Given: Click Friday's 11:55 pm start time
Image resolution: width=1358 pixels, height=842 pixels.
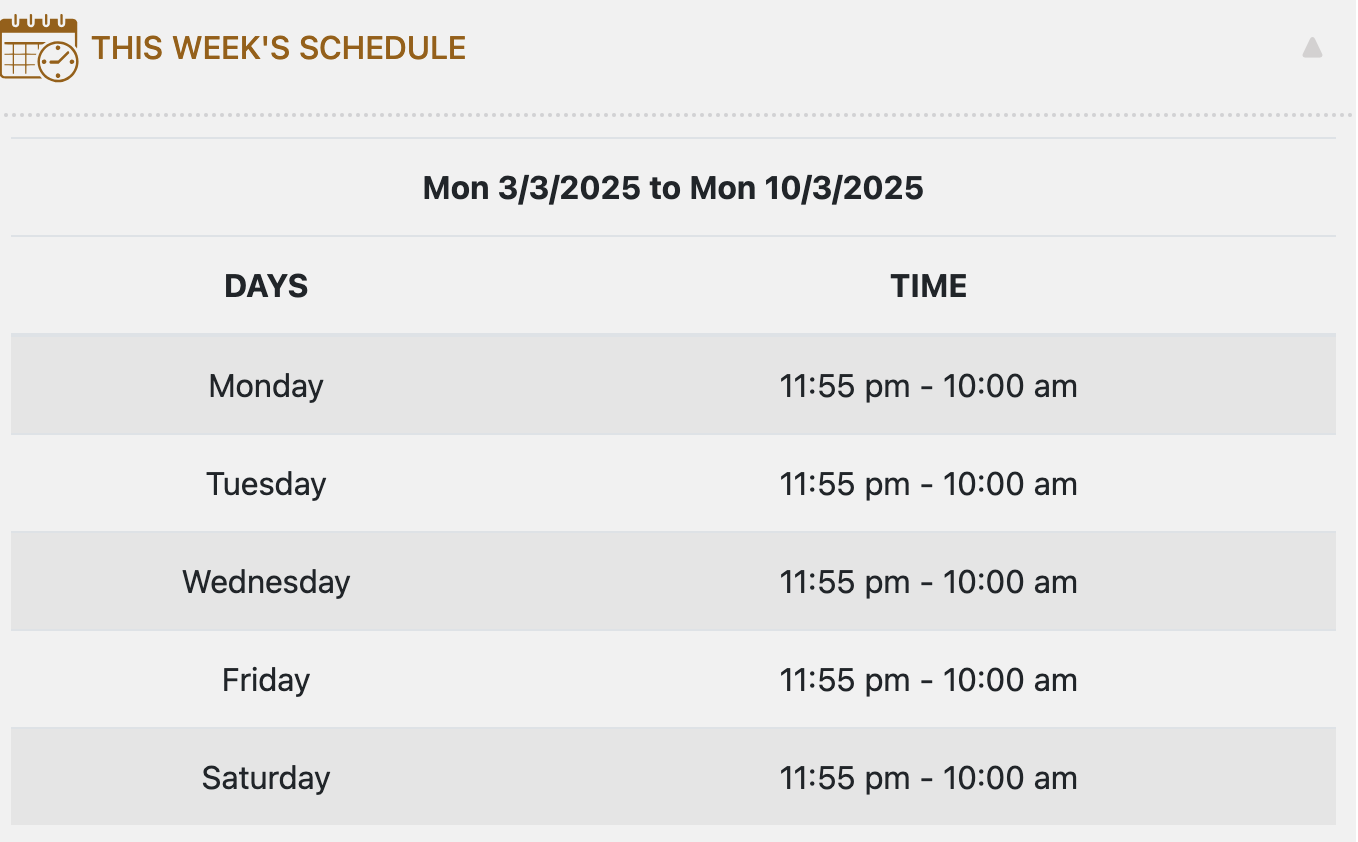Looking at the screenshot, I should [844, 680].
